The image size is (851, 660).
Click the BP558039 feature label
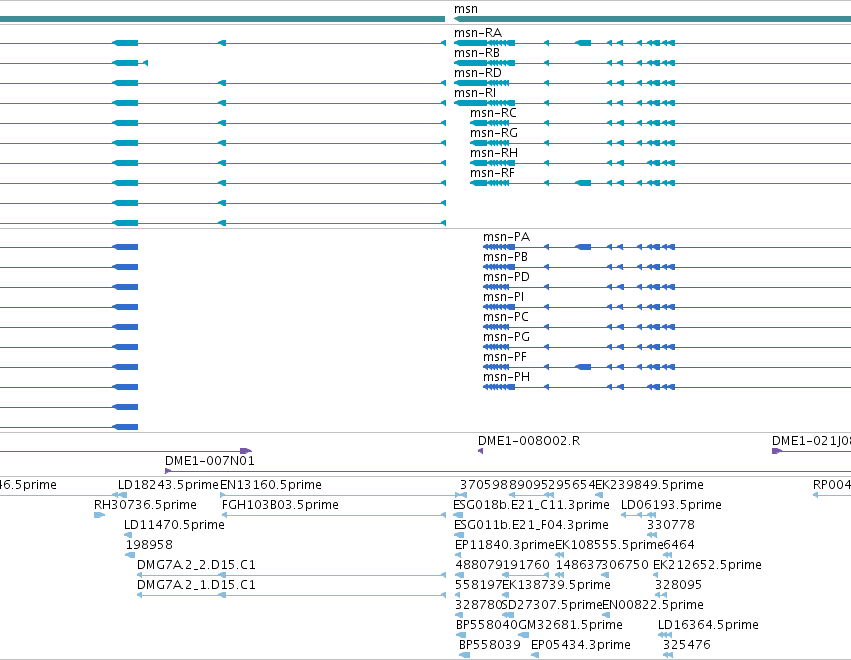[490, 645]
